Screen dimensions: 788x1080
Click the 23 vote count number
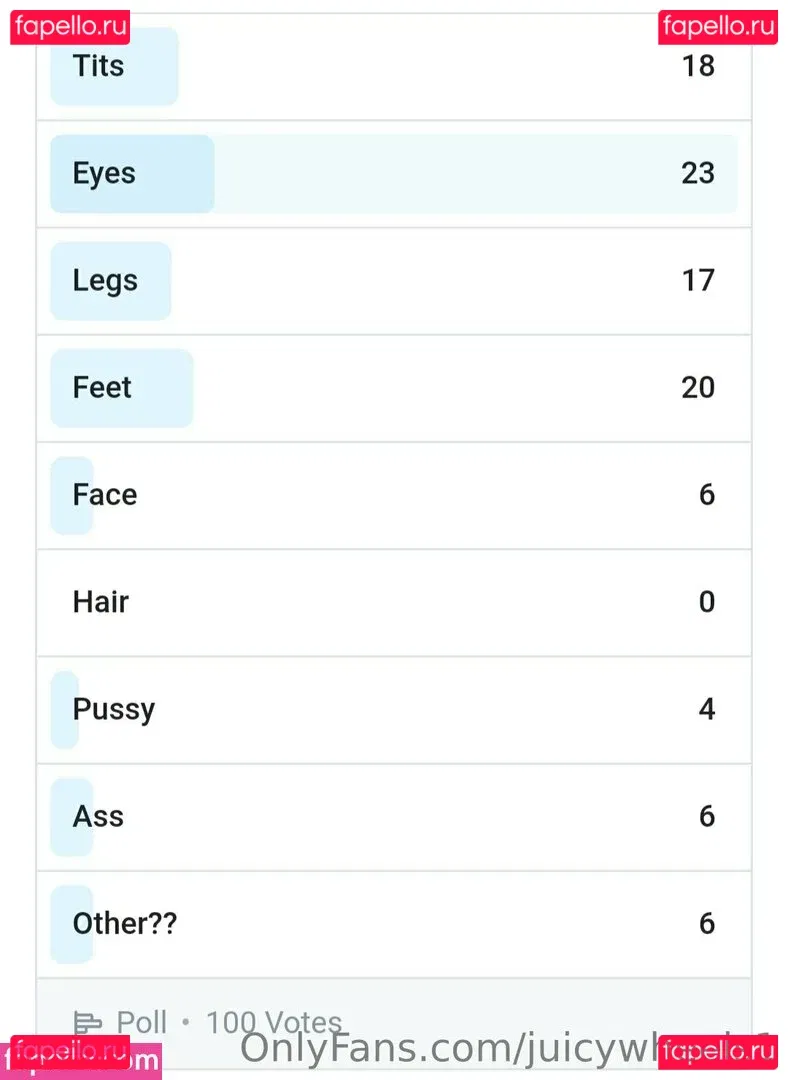(x=698, y=173)
